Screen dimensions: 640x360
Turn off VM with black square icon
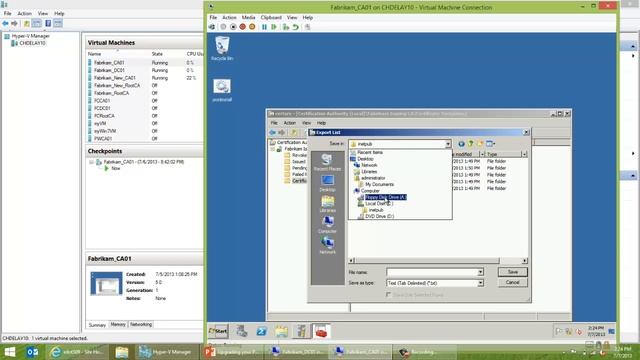pyautogui.click(x=233, y=27)
